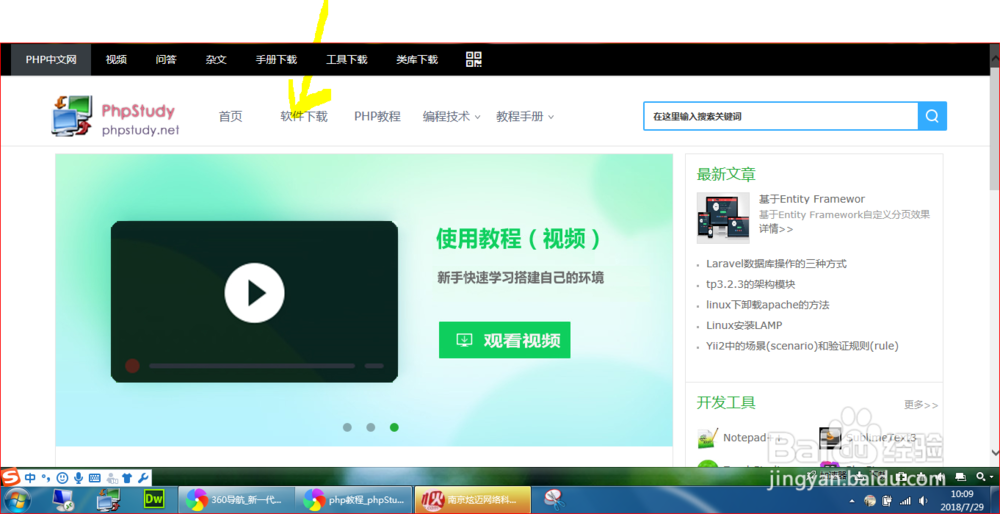Switch to the 南京炫迈网络科 taskbar window

pos(473,500)
